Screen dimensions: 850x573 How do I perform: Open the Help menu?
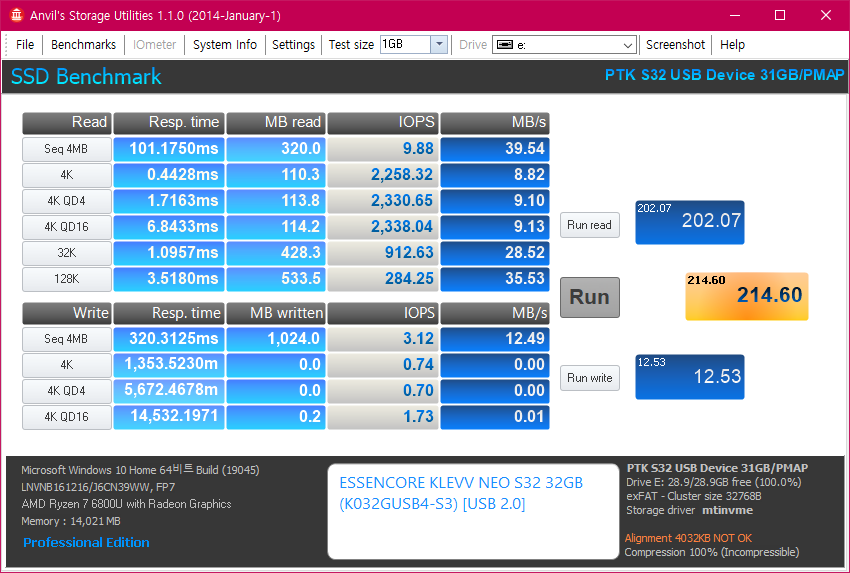732,44
